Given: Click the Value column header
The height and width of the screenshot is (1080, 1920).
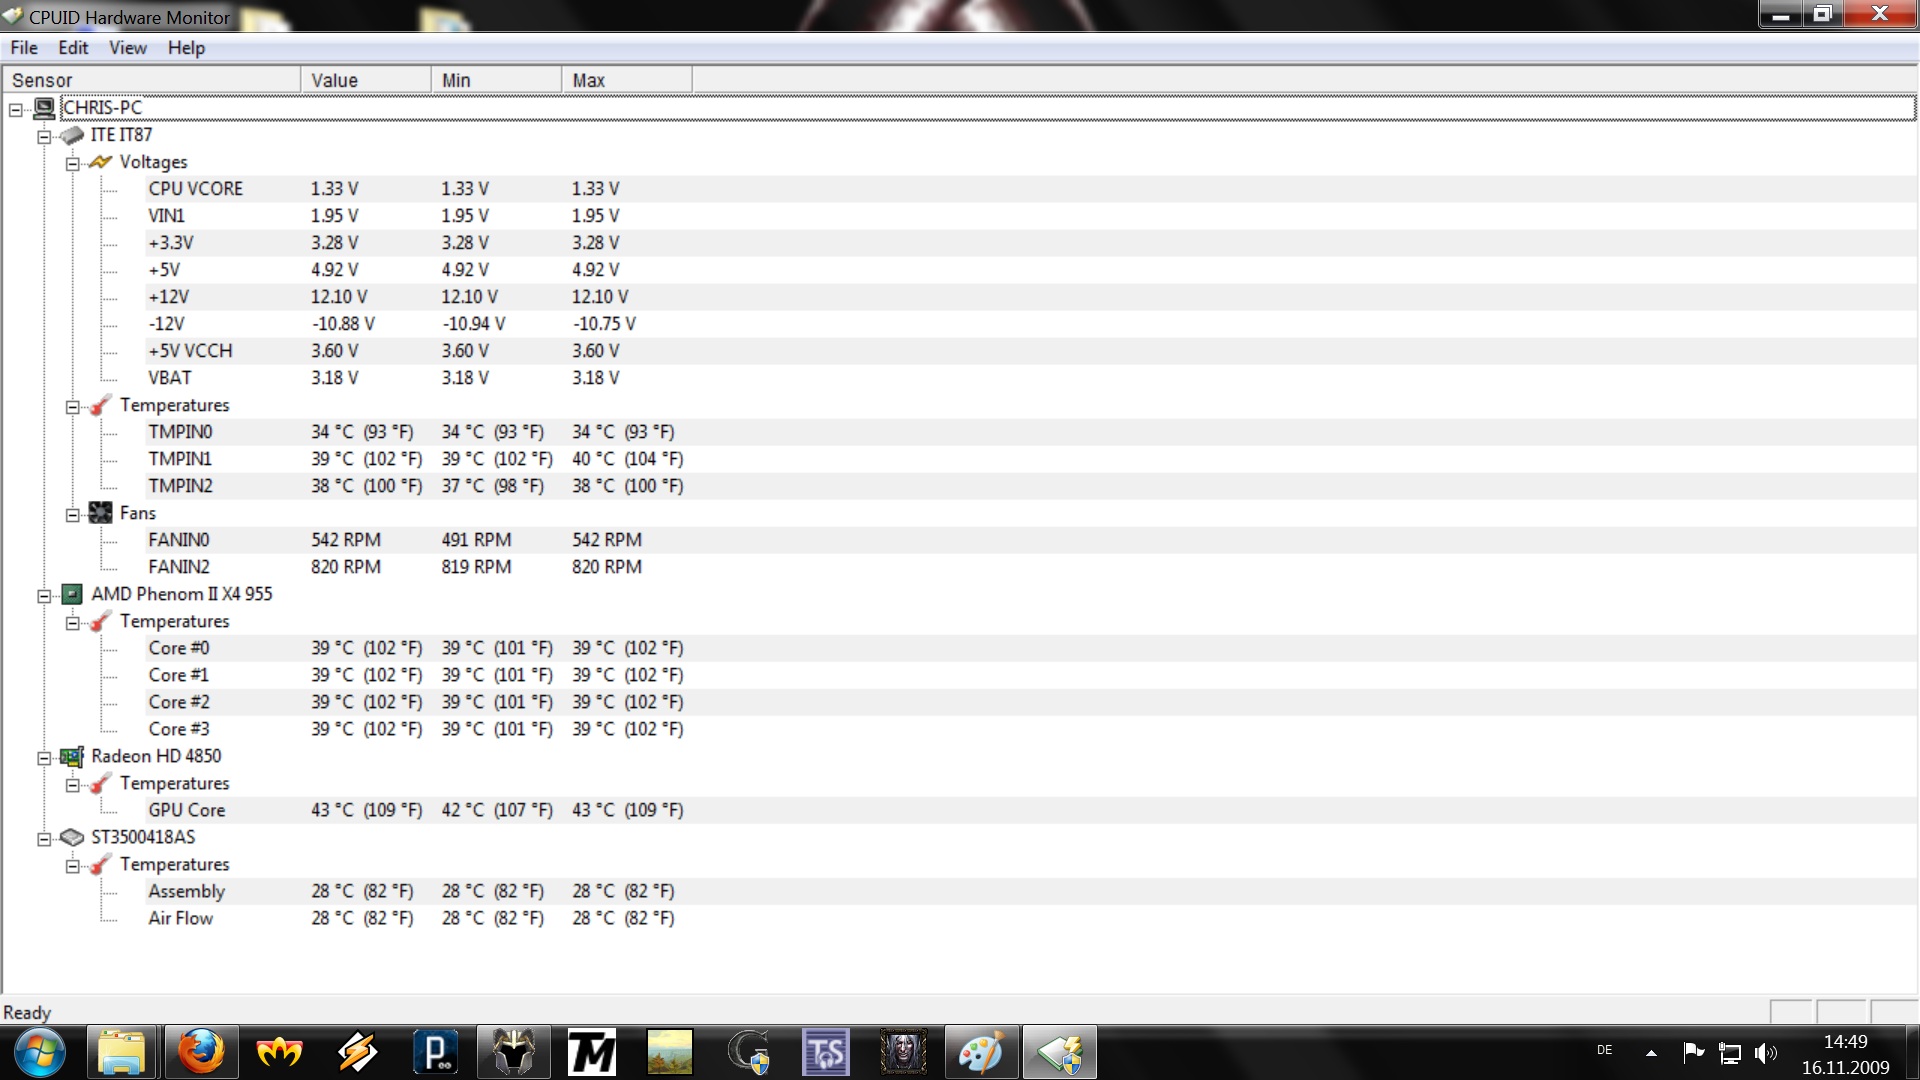Looking at the screenshot, I should pyautogui.click(x=366, y=80).
